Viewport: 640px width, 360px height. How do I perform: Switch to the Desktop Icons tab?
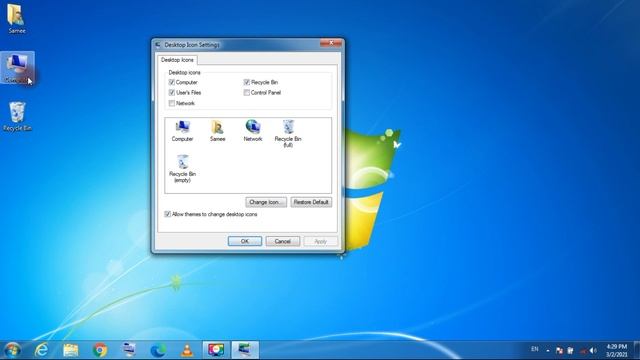177,60
